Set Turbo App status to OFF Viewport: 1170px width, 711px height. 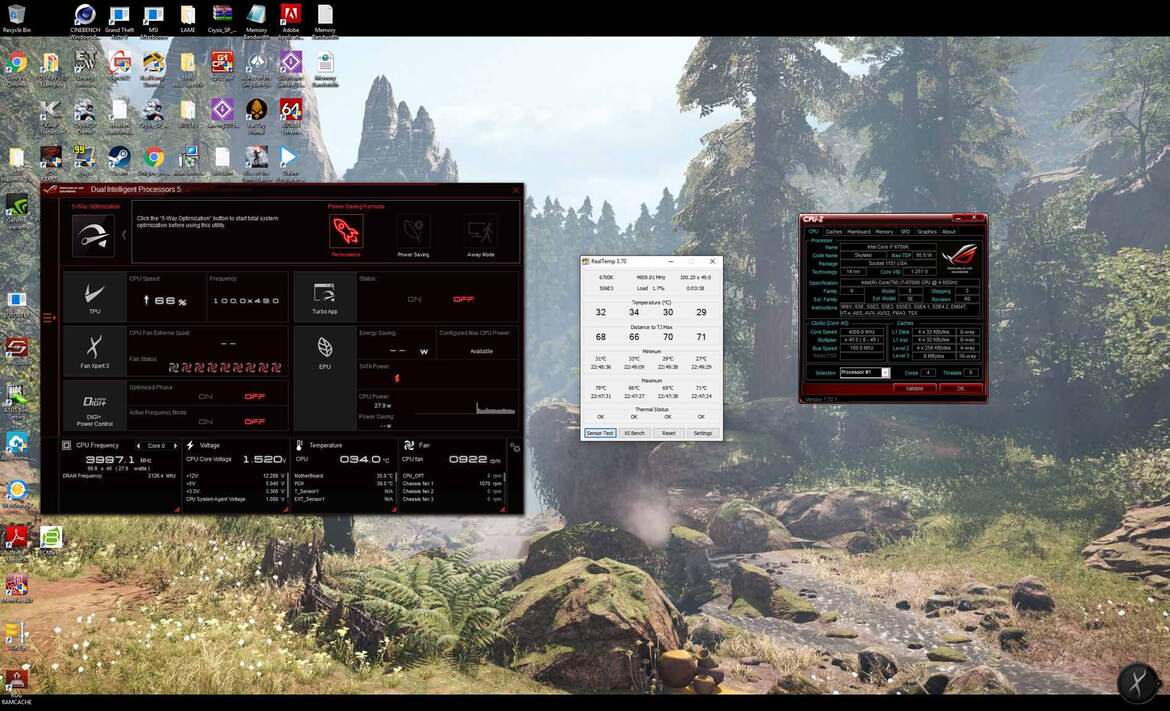pos(463,299)
